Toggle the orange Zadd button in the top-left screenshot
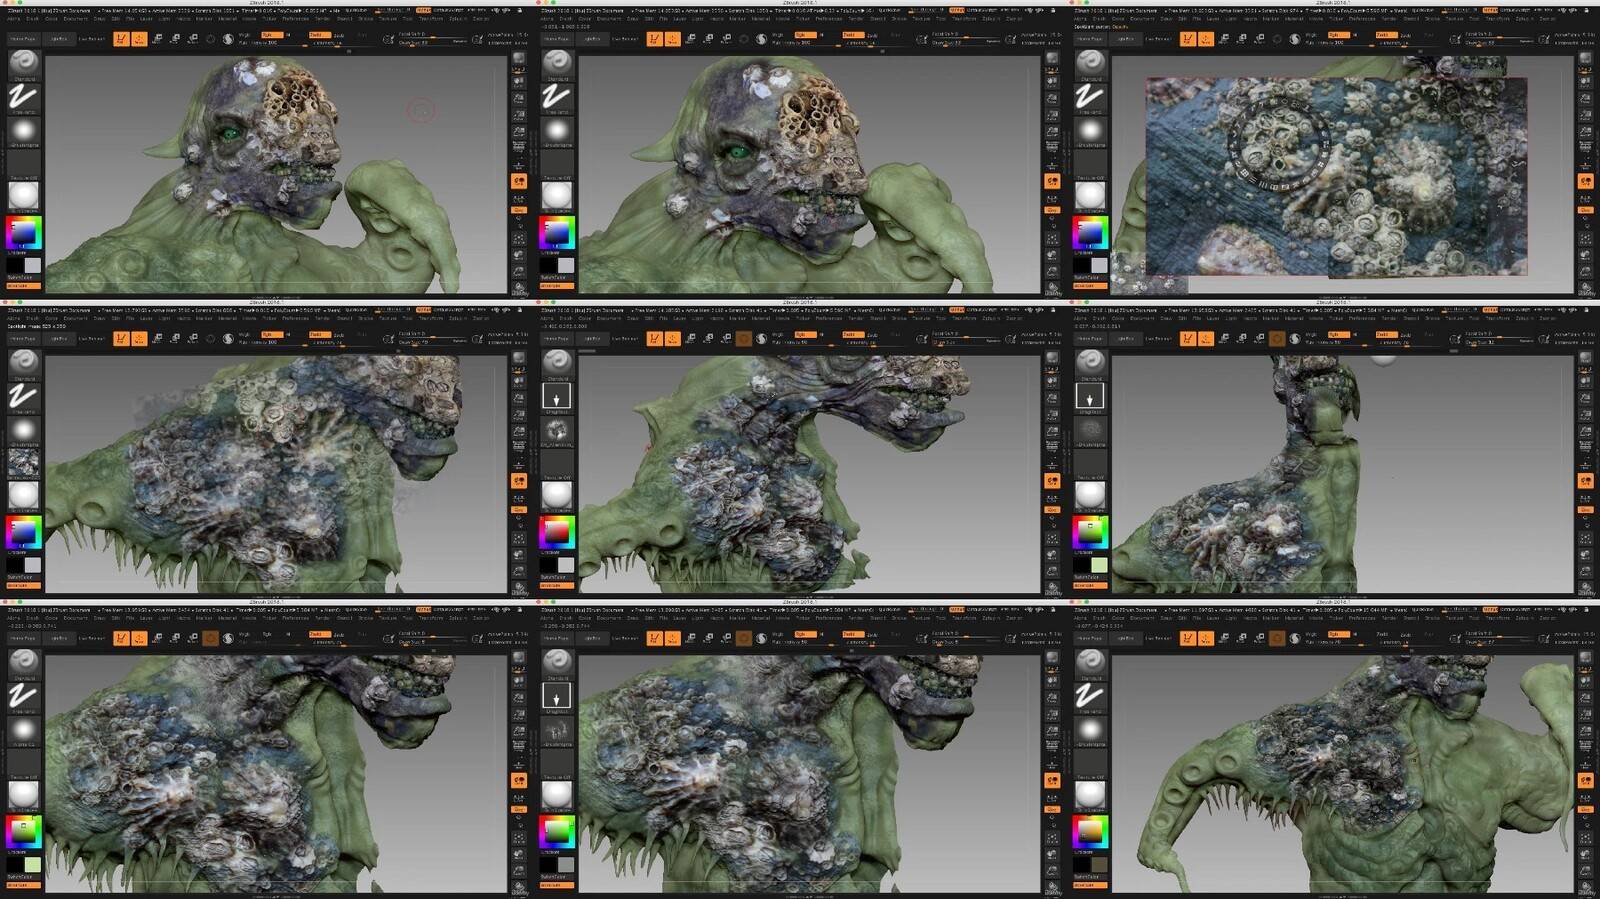1600x899 pixels. (318, 35)
